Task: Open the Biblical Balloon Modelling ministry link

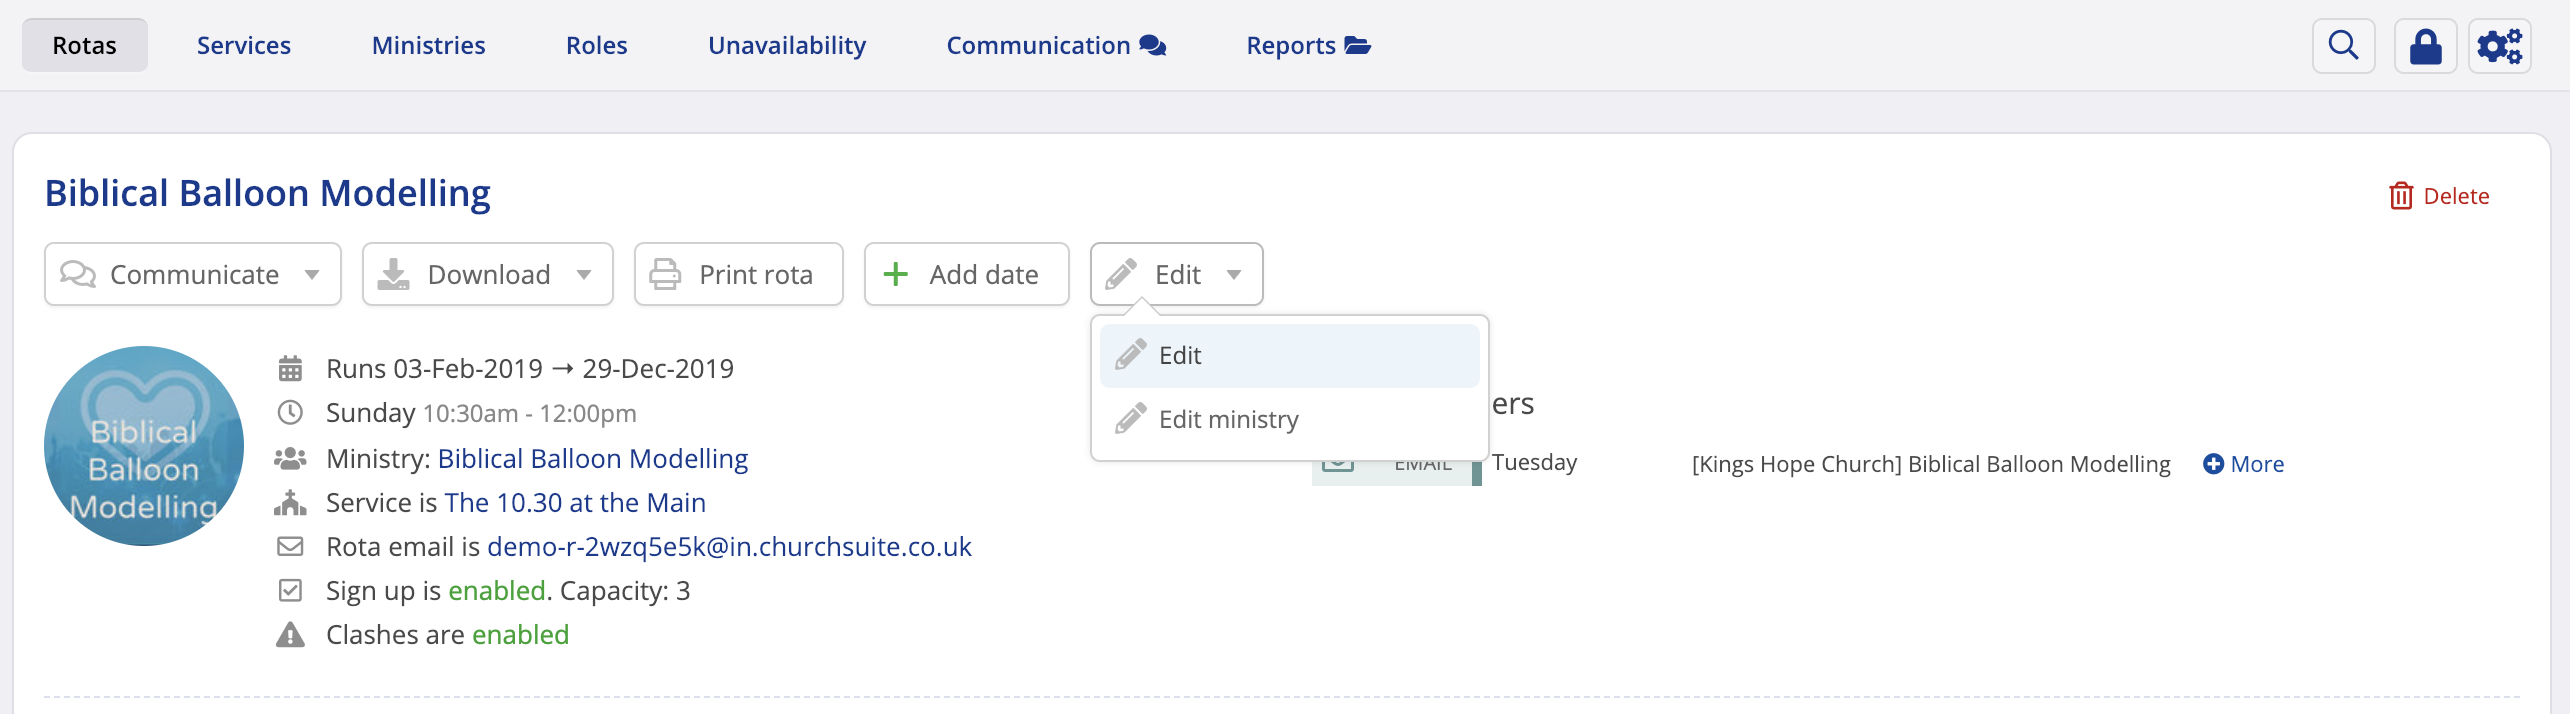Action: point(593,459)
